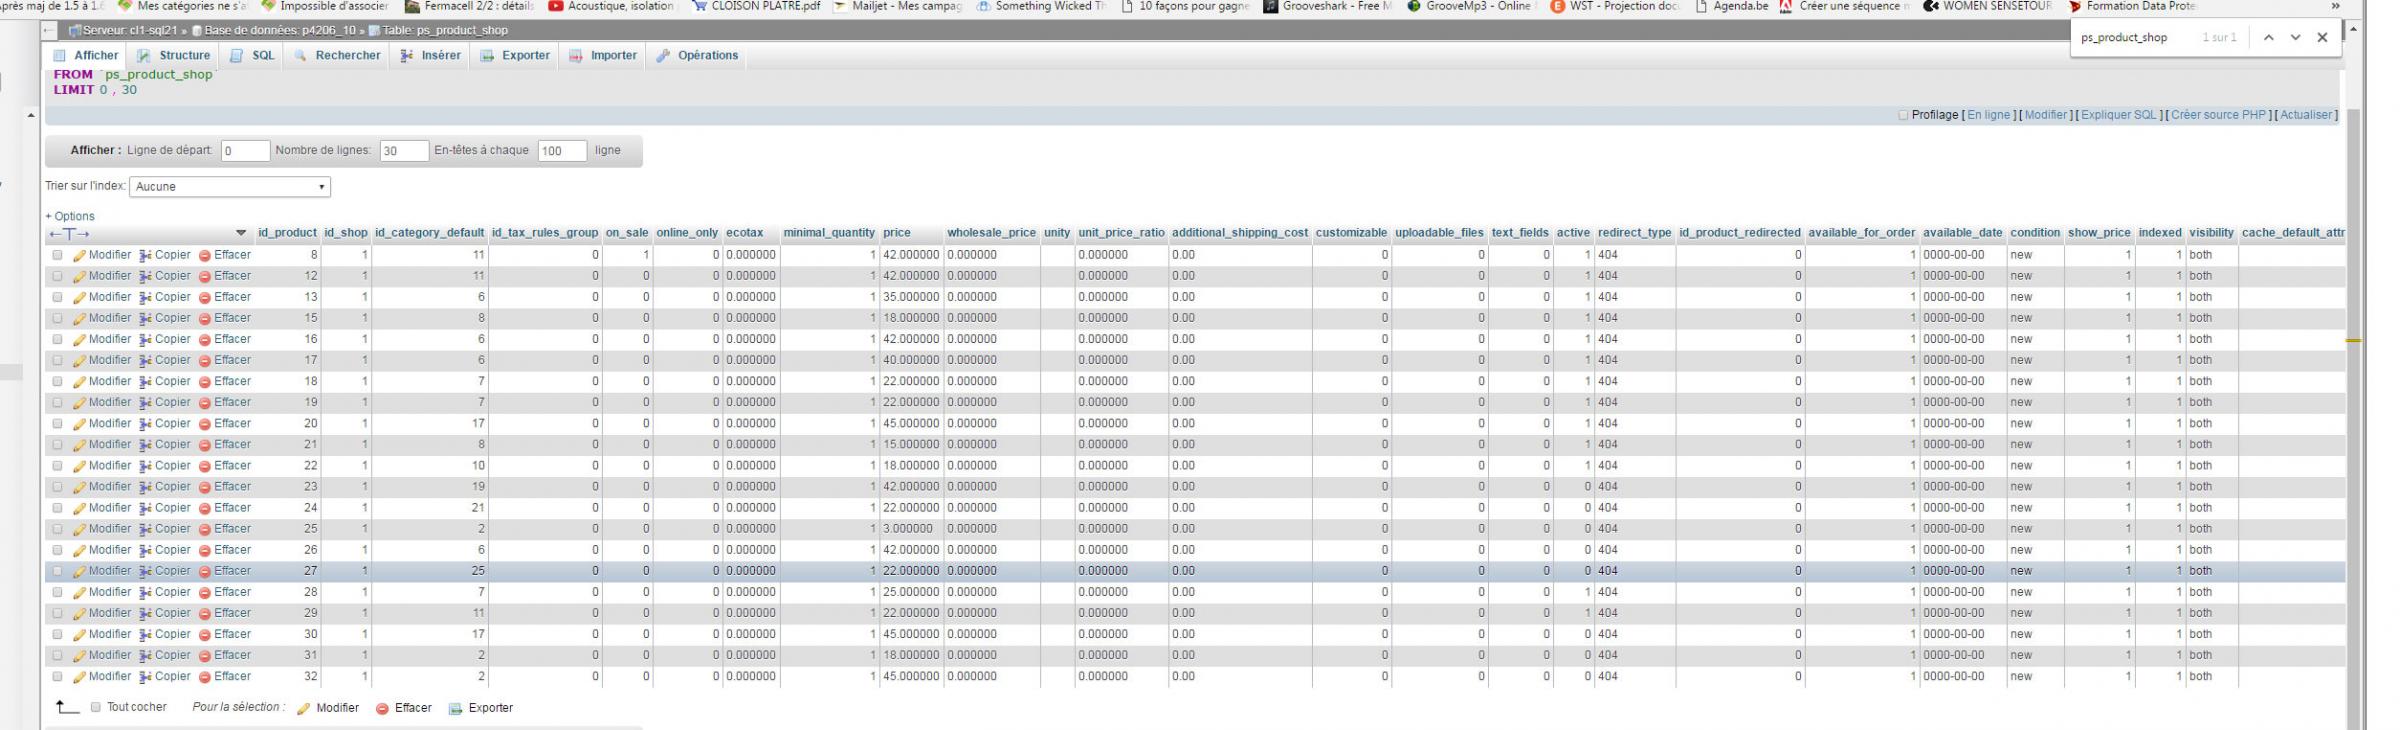Click the Expliquer SQL link

(x=2118, y=115)
